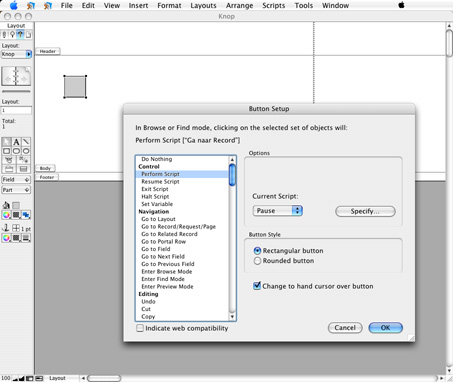The height and width of the screenshot is (382, 453).
Task: Toggle the part label control icon
Action: point(39,378)
